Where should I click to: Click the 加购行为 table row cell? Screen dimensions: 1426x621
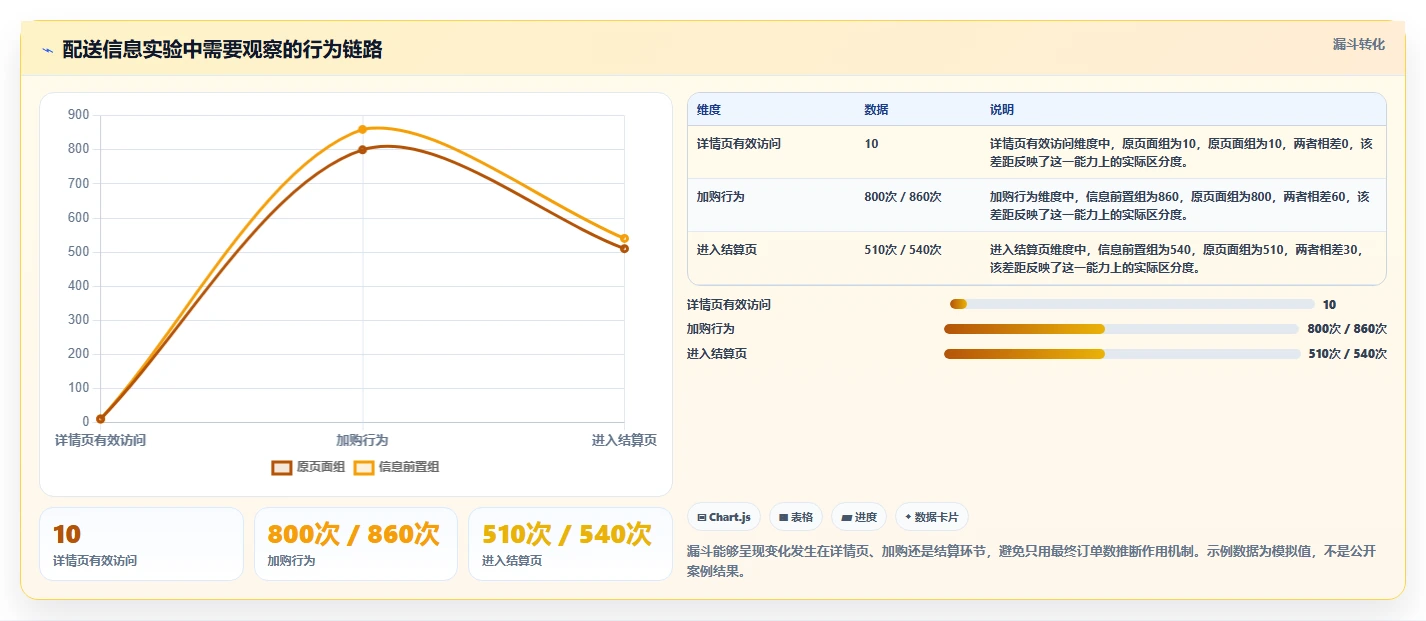pyautogui.click(x=771, y=205)
